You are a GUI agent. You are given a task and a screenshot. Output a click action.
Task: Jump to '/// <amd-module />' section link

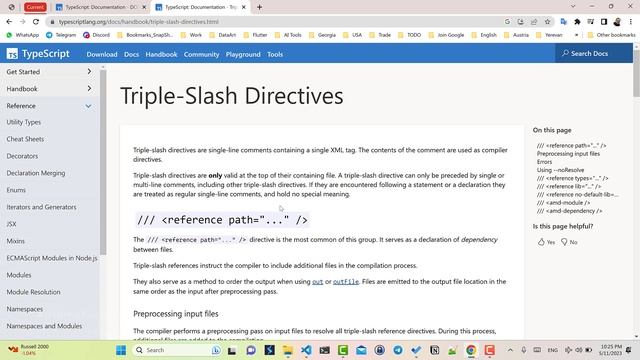pos(563,203)
